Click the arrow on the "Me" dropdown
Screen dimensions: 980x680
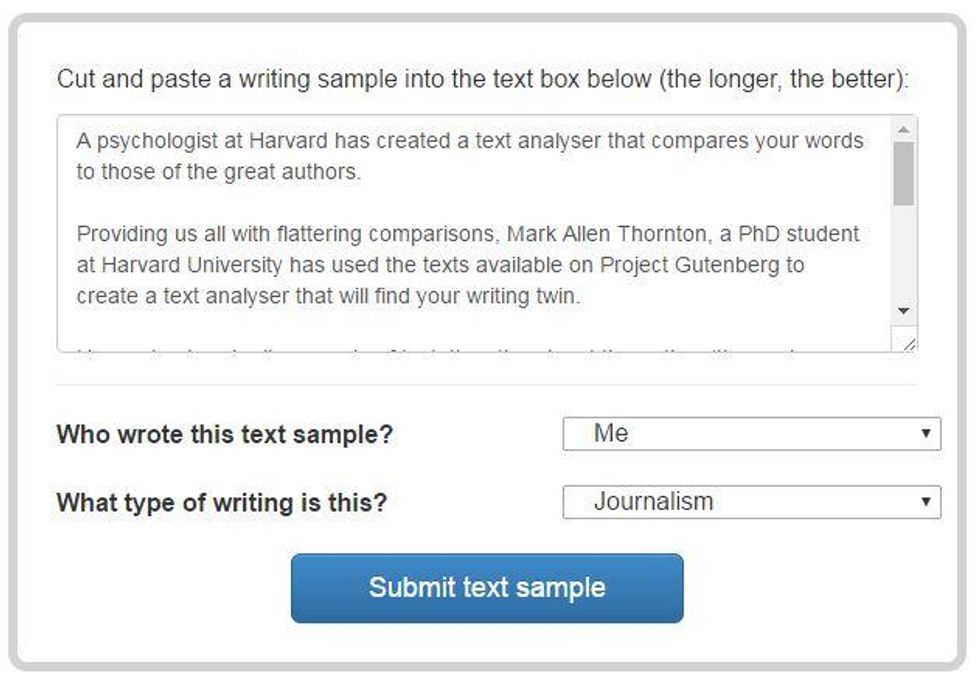[x=926, y=434]
